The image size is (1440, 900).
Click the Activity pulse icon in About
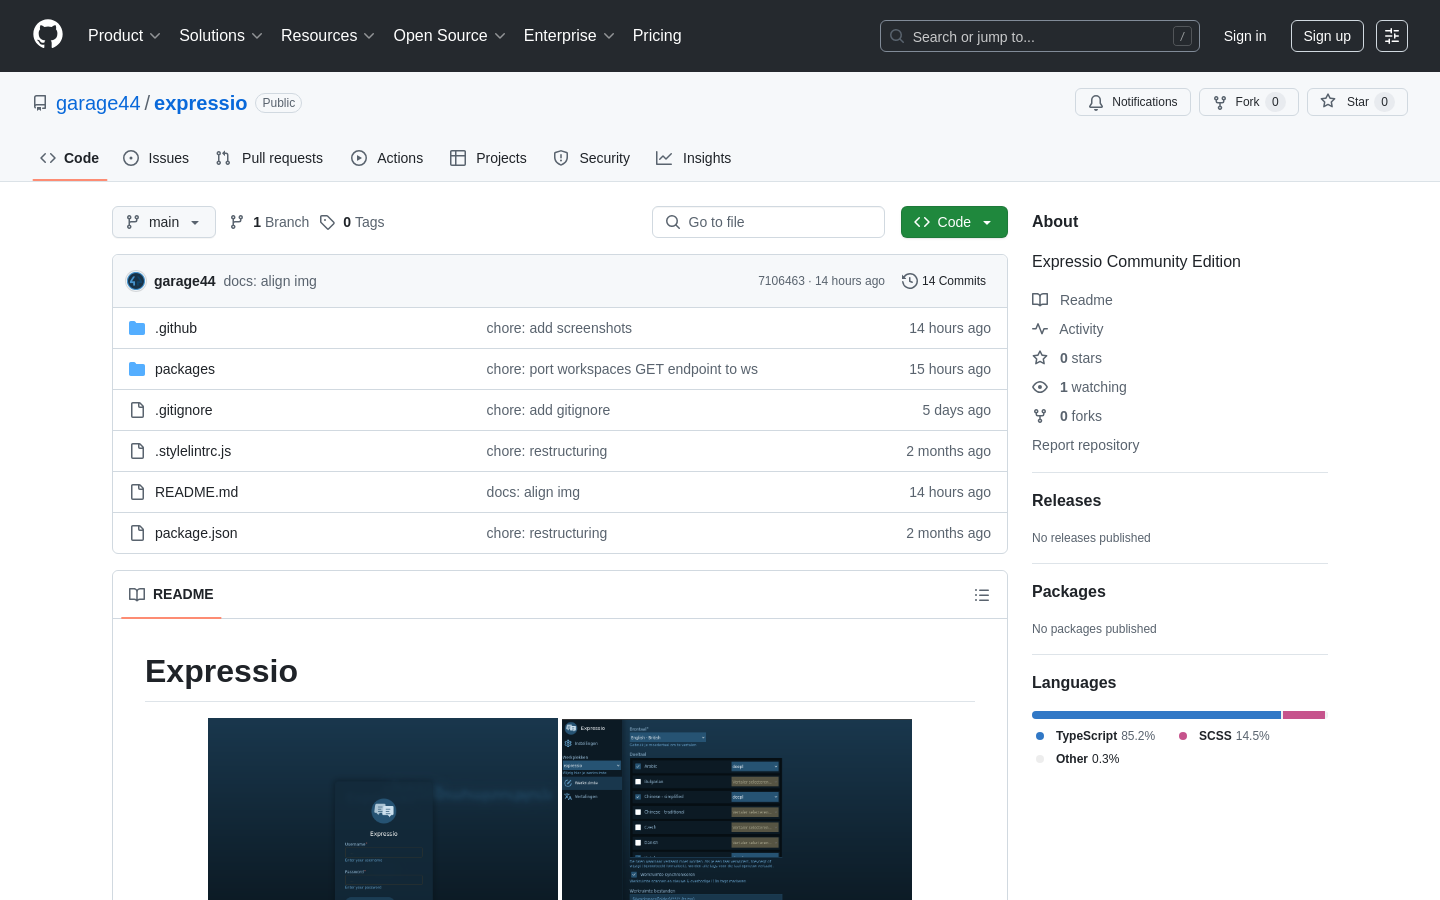click(1040, 329)
